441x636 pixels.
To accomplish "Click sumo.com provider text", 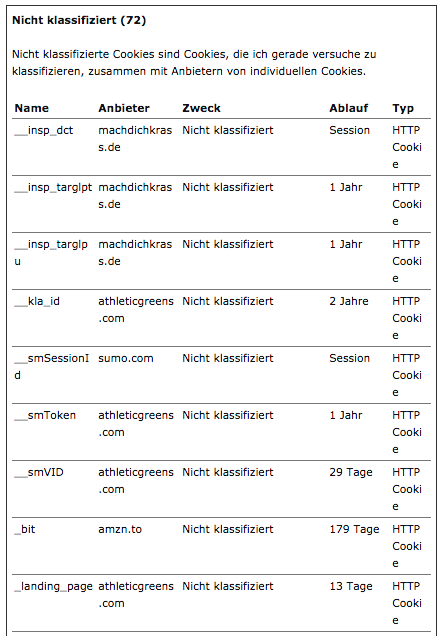I will [126, 359].
